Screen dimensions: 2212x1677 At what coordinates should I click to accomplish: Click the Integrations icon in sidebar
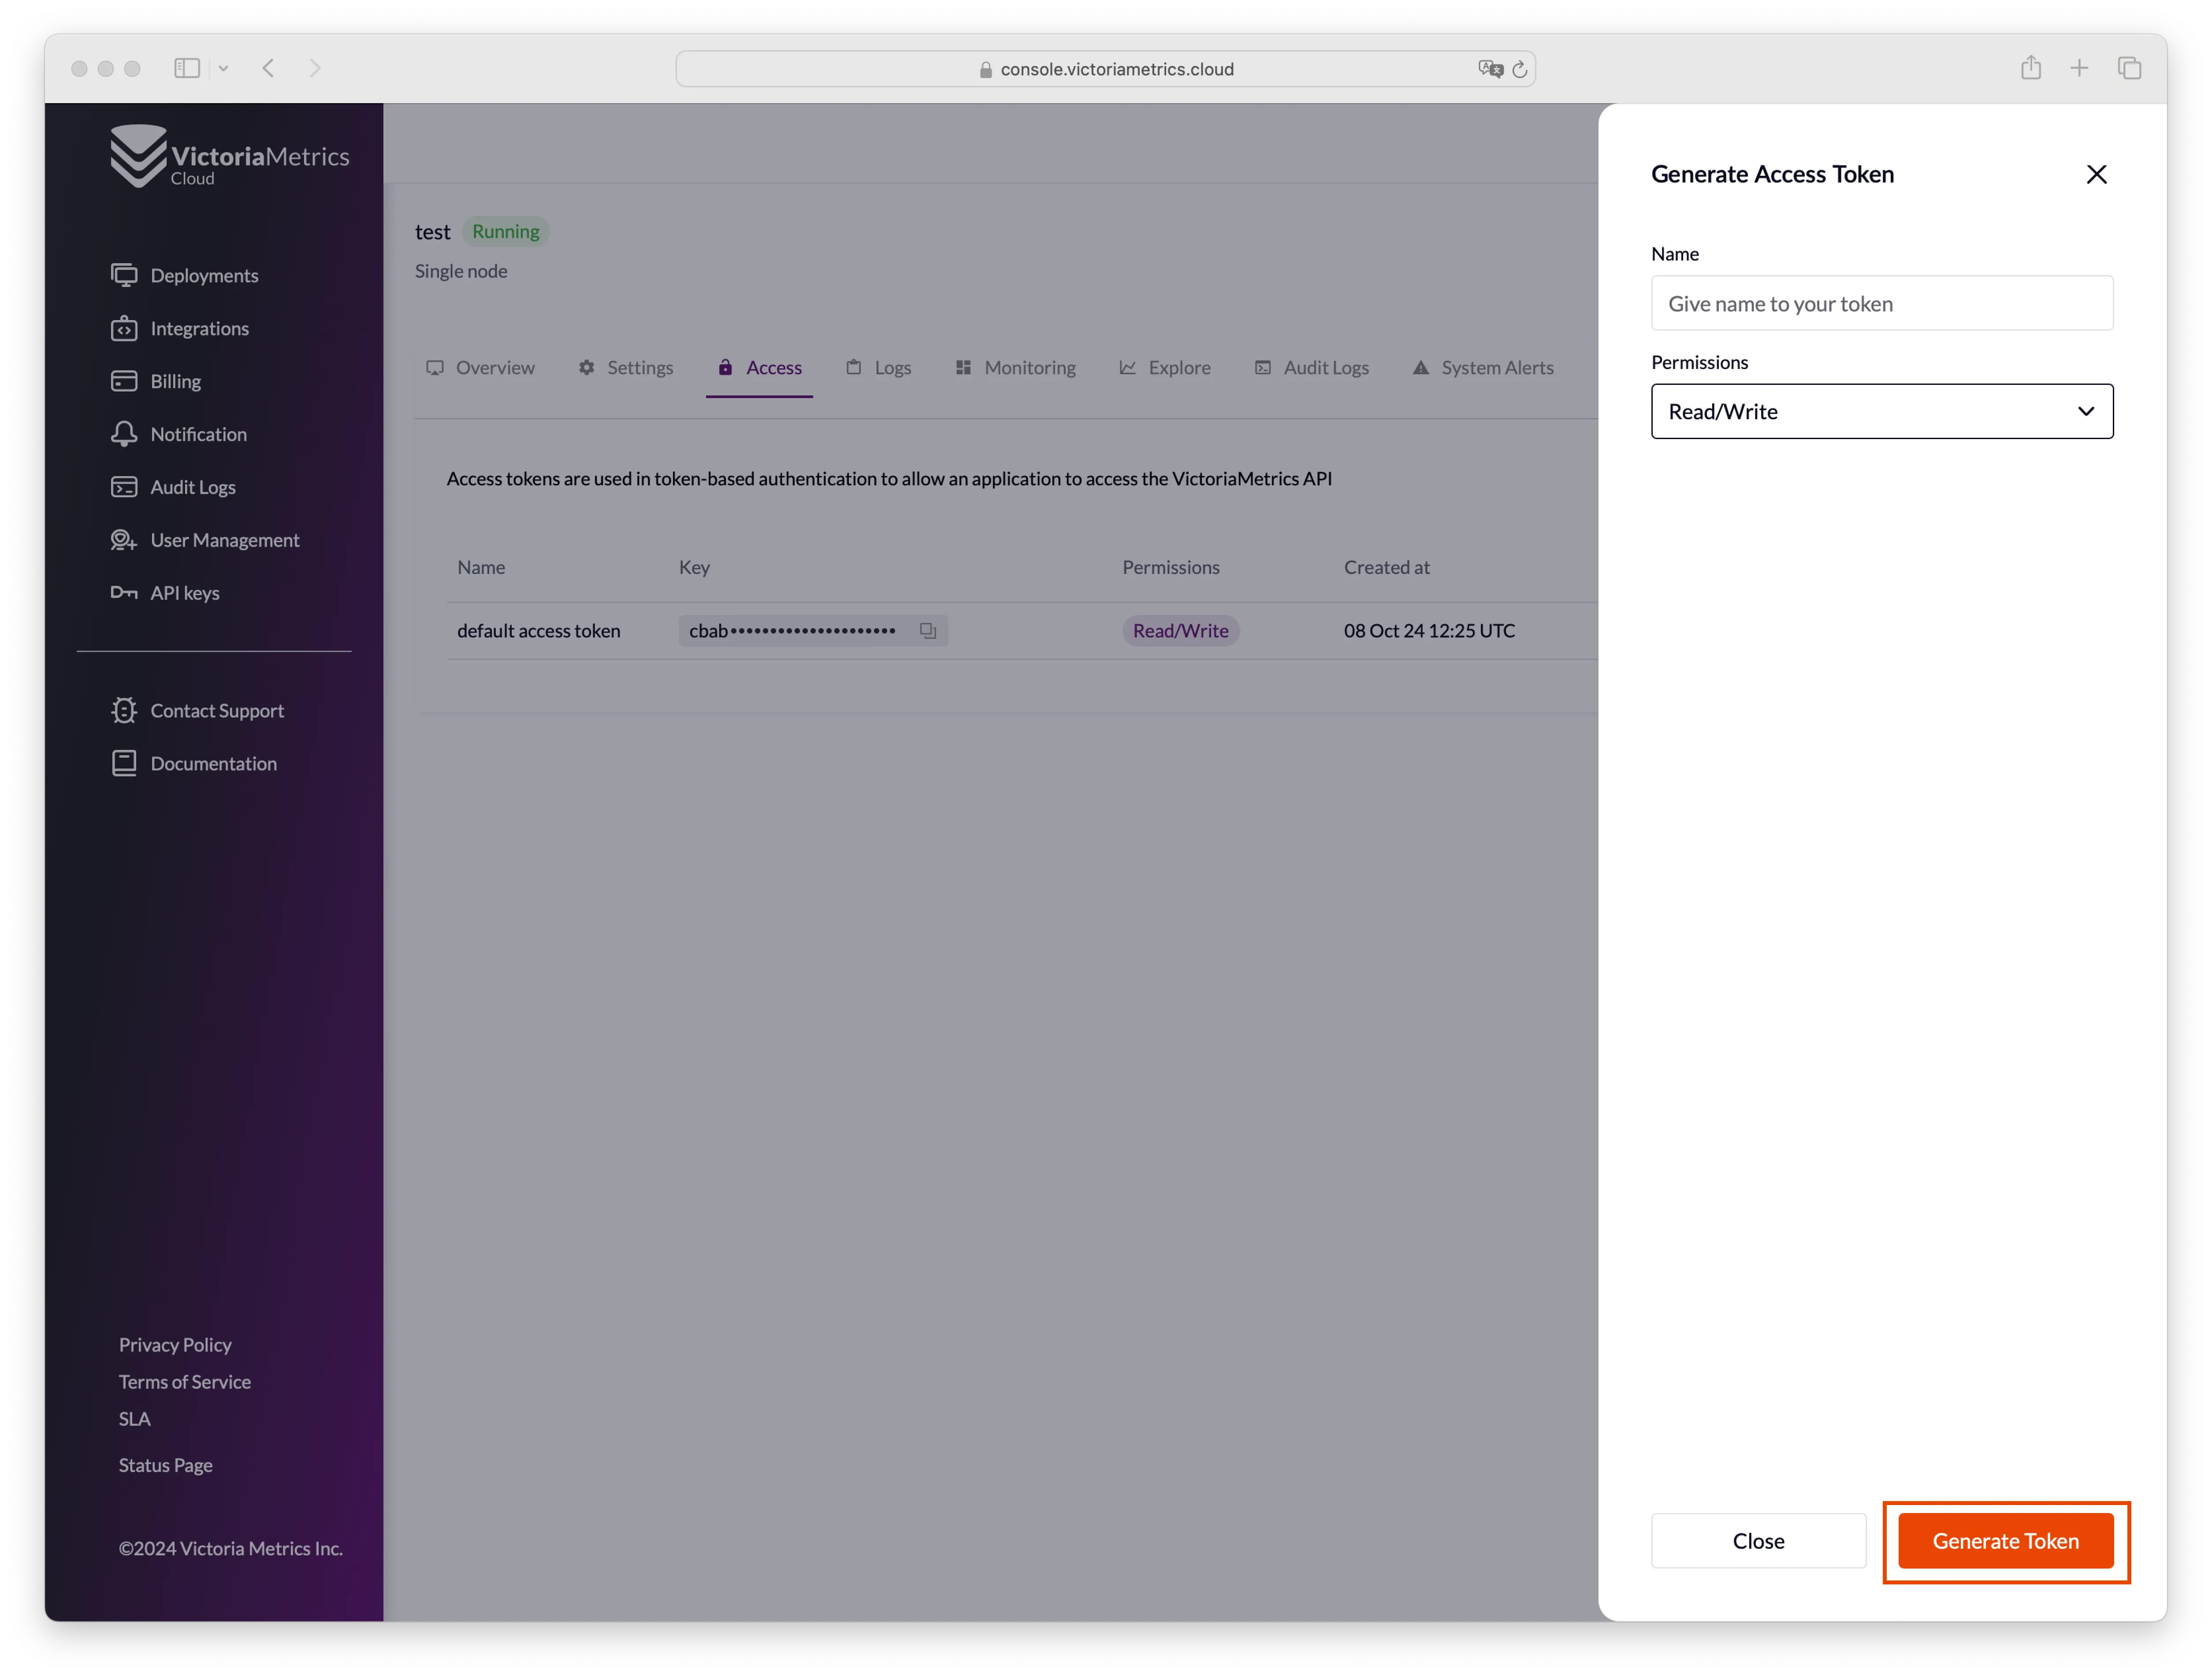(x=125, y=328)
